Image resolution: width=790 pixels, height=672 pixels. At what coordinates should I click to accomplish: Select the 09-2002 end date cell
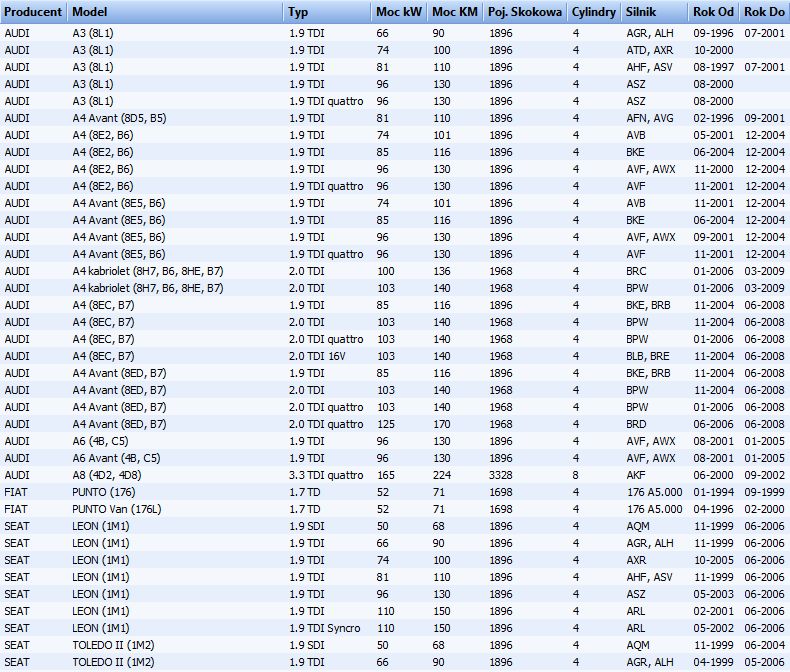765,475
